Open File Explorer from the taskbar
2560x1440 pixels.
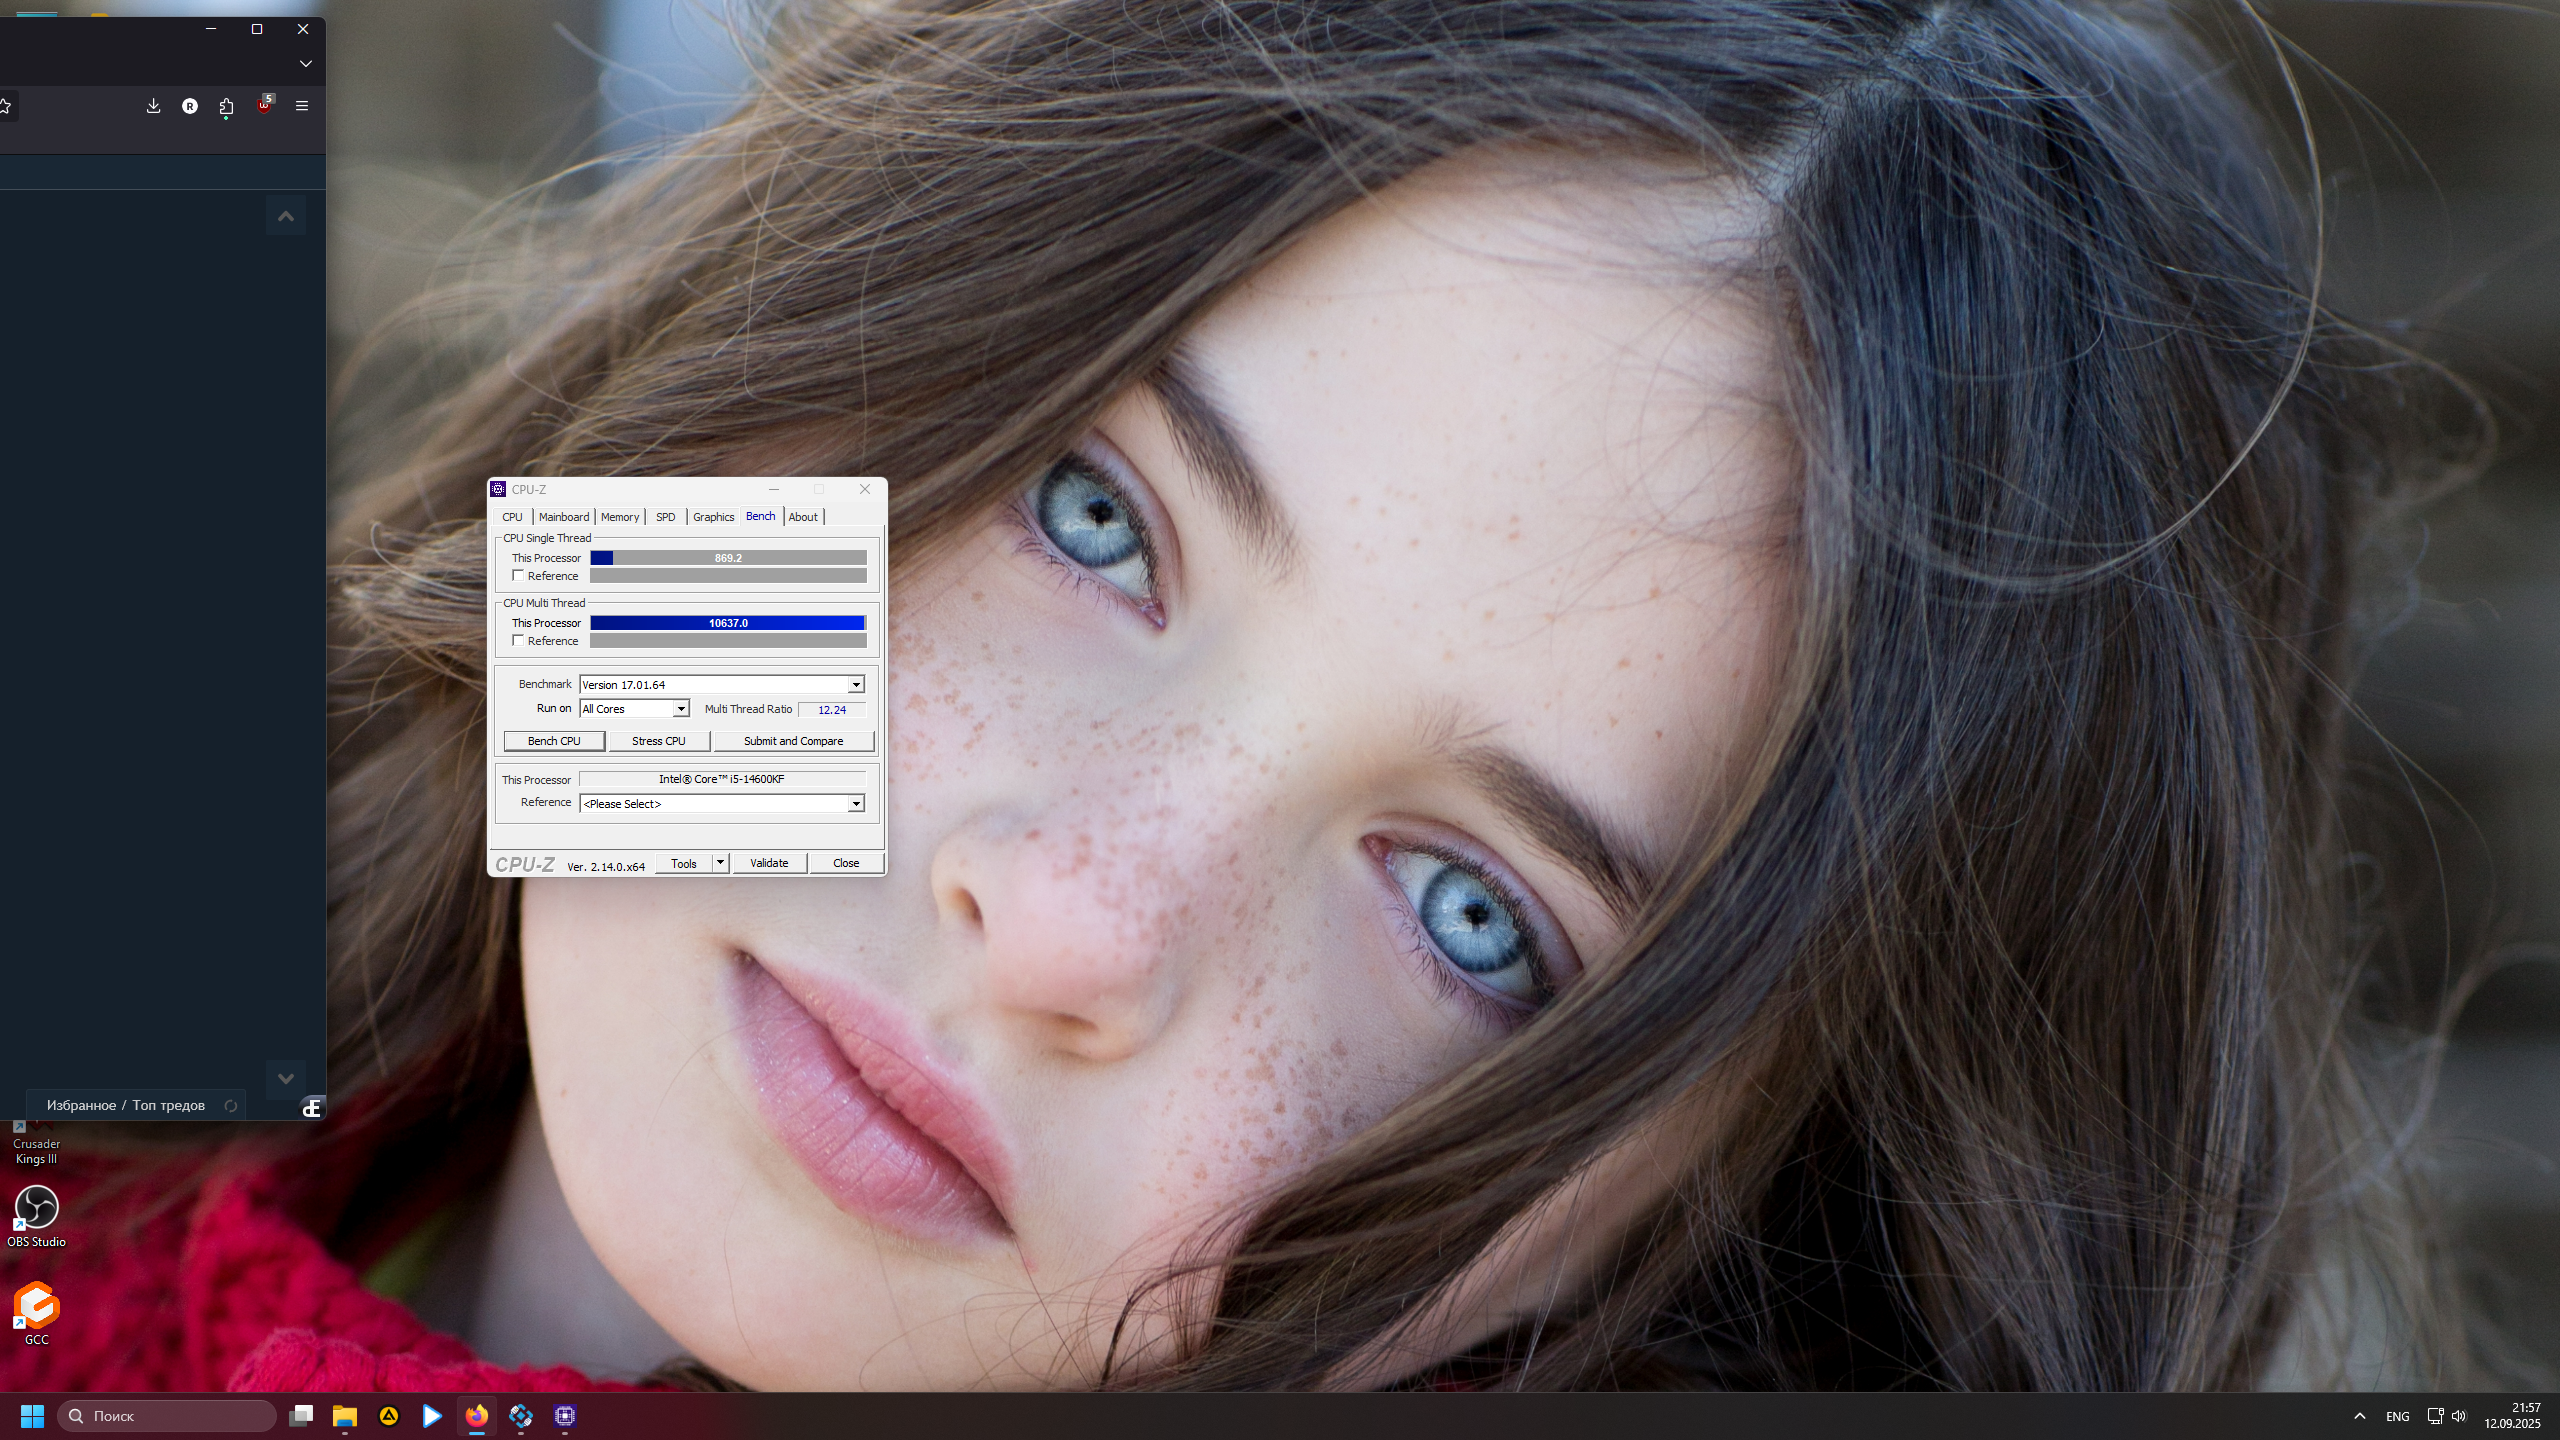[345, 1415]
